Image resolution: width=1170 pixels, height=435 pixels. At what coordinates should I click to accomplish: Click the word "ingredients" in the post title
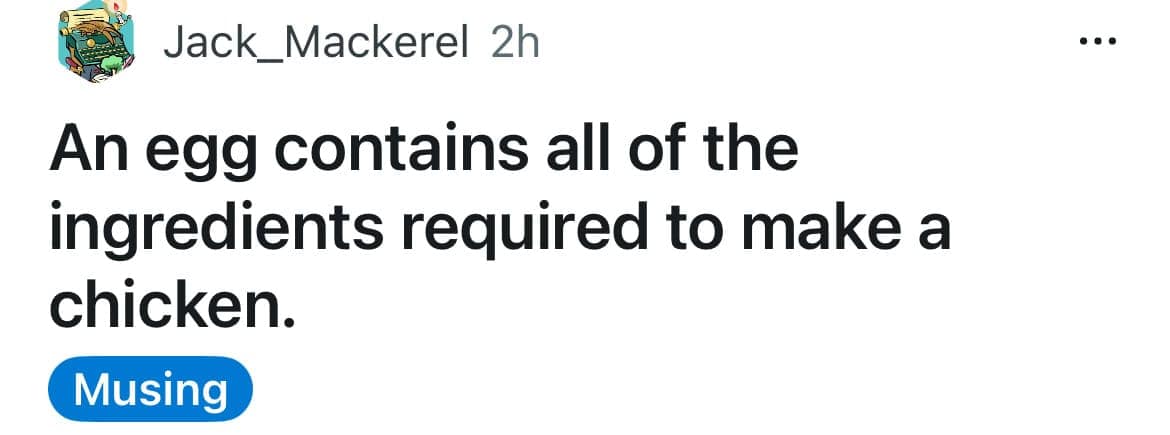215,232
